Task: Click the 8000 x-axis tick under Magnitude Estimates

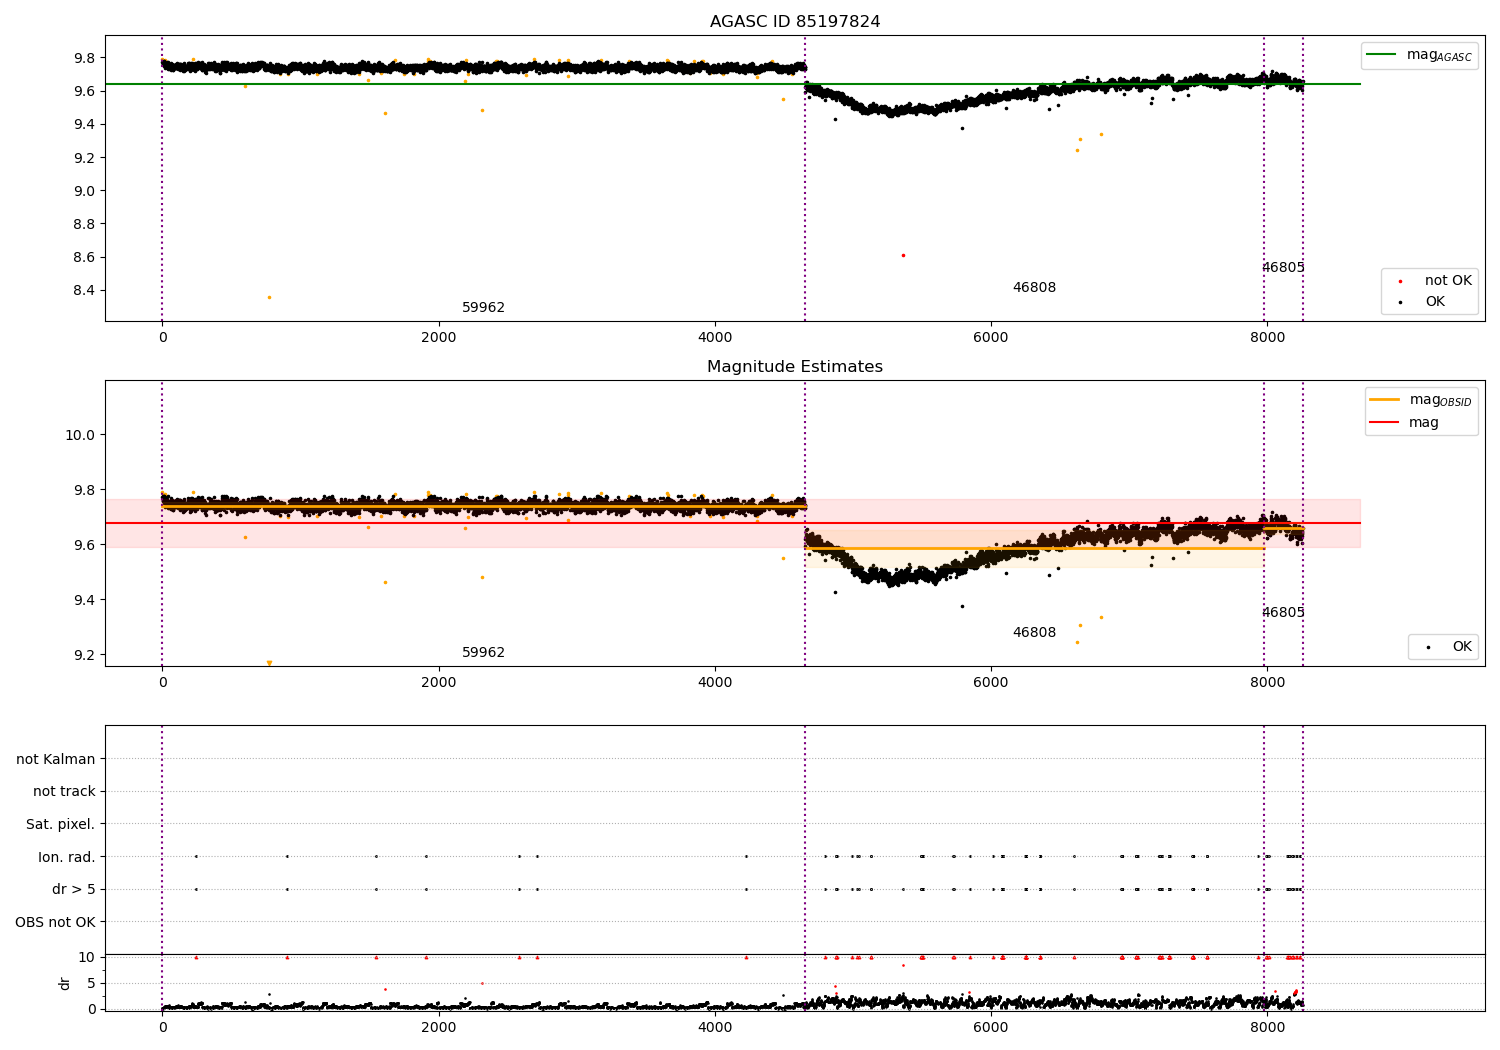Action: [x=1267, y=683]
